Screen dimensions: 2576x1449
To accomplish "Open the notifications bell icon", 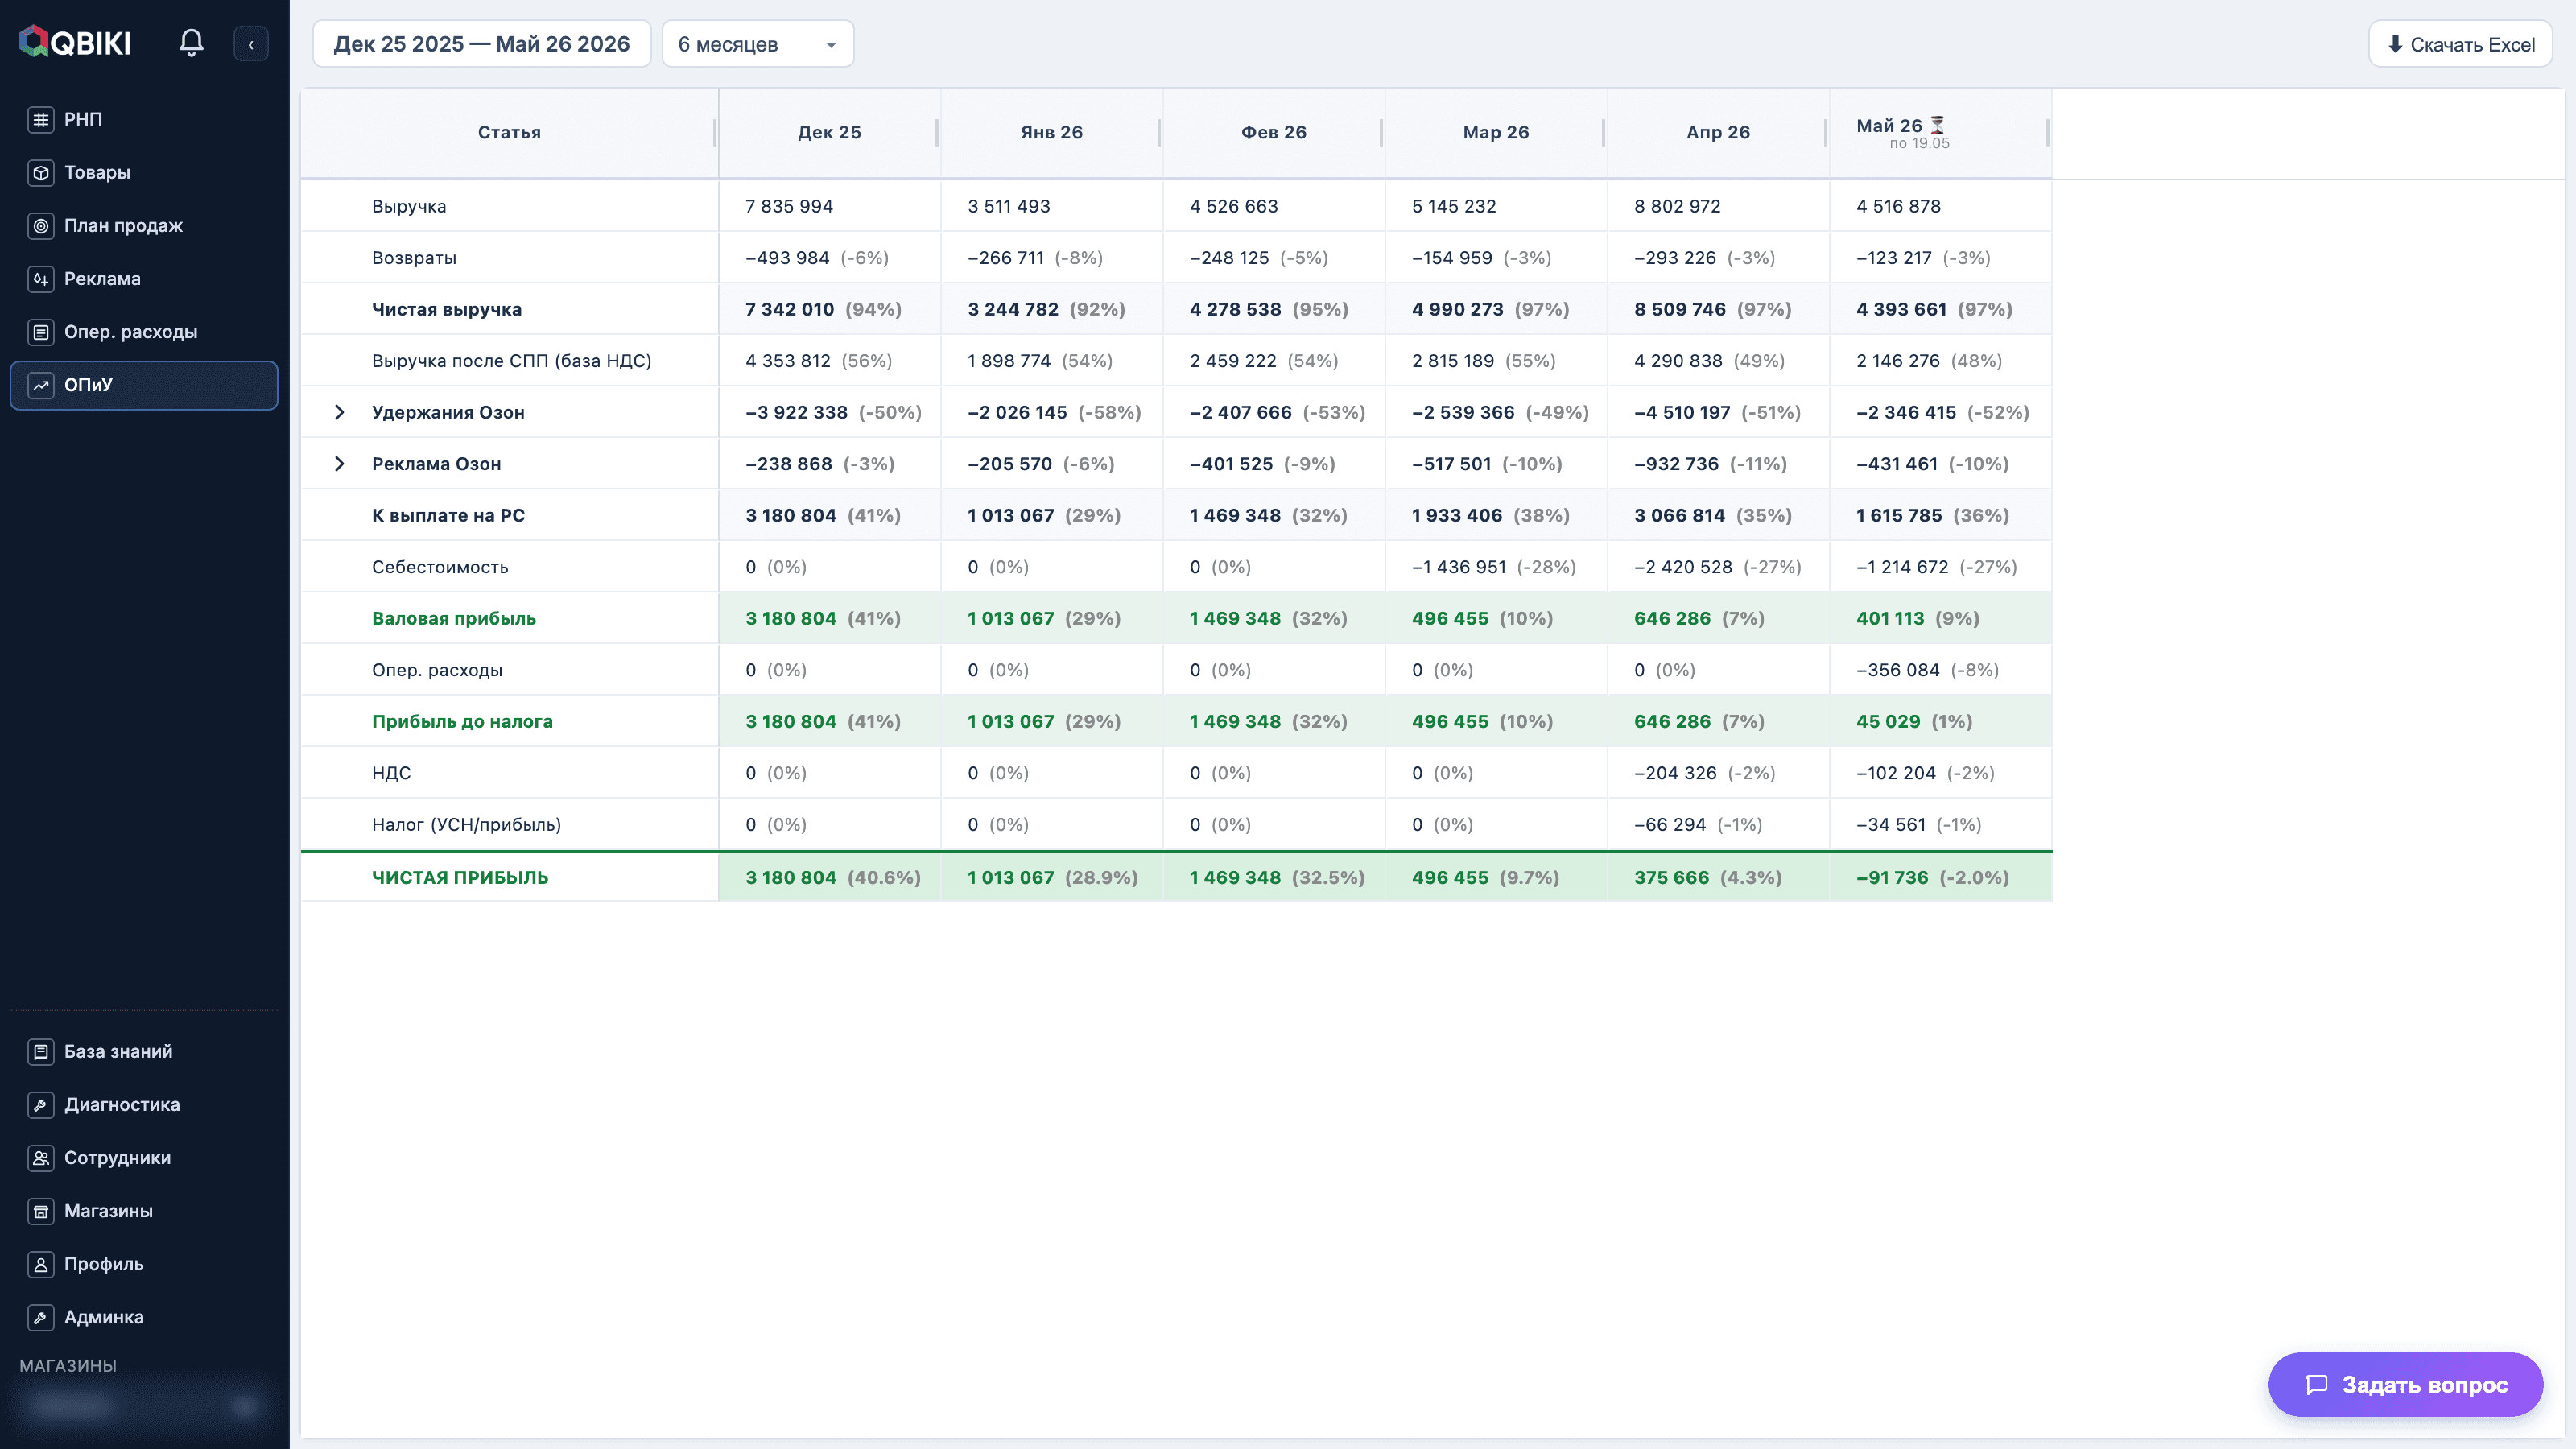I will [191, 43].
